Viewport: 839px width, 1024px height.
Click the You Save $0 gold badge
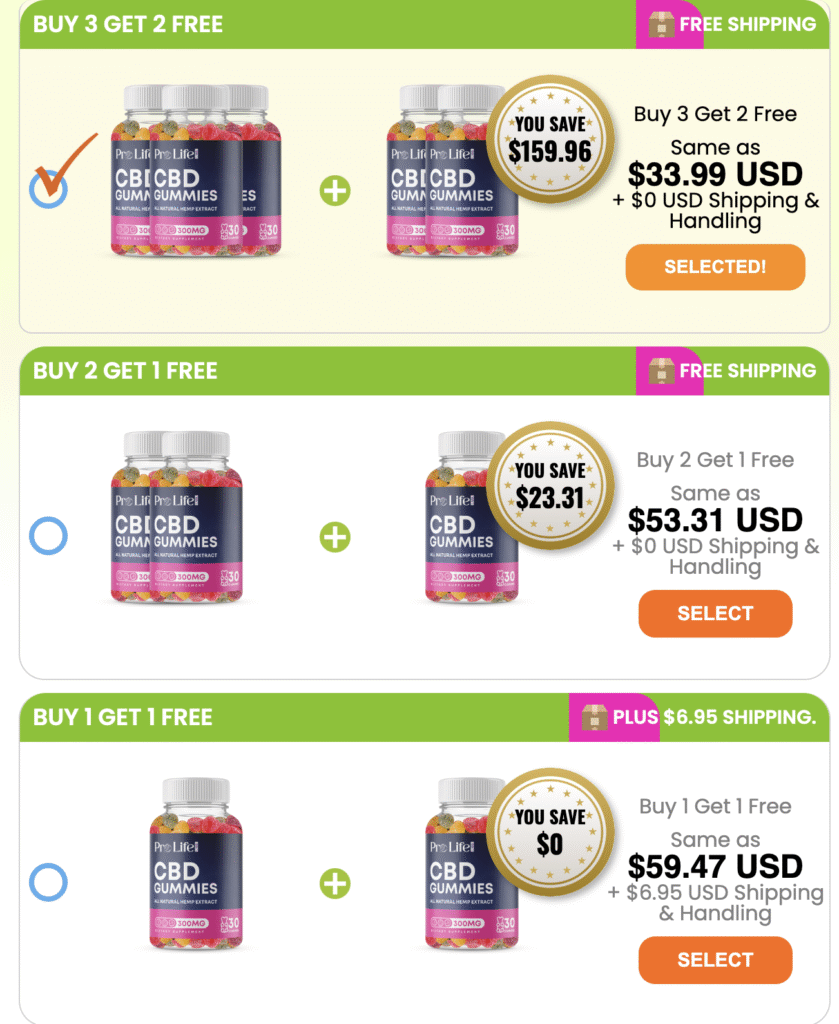[550, 830]
